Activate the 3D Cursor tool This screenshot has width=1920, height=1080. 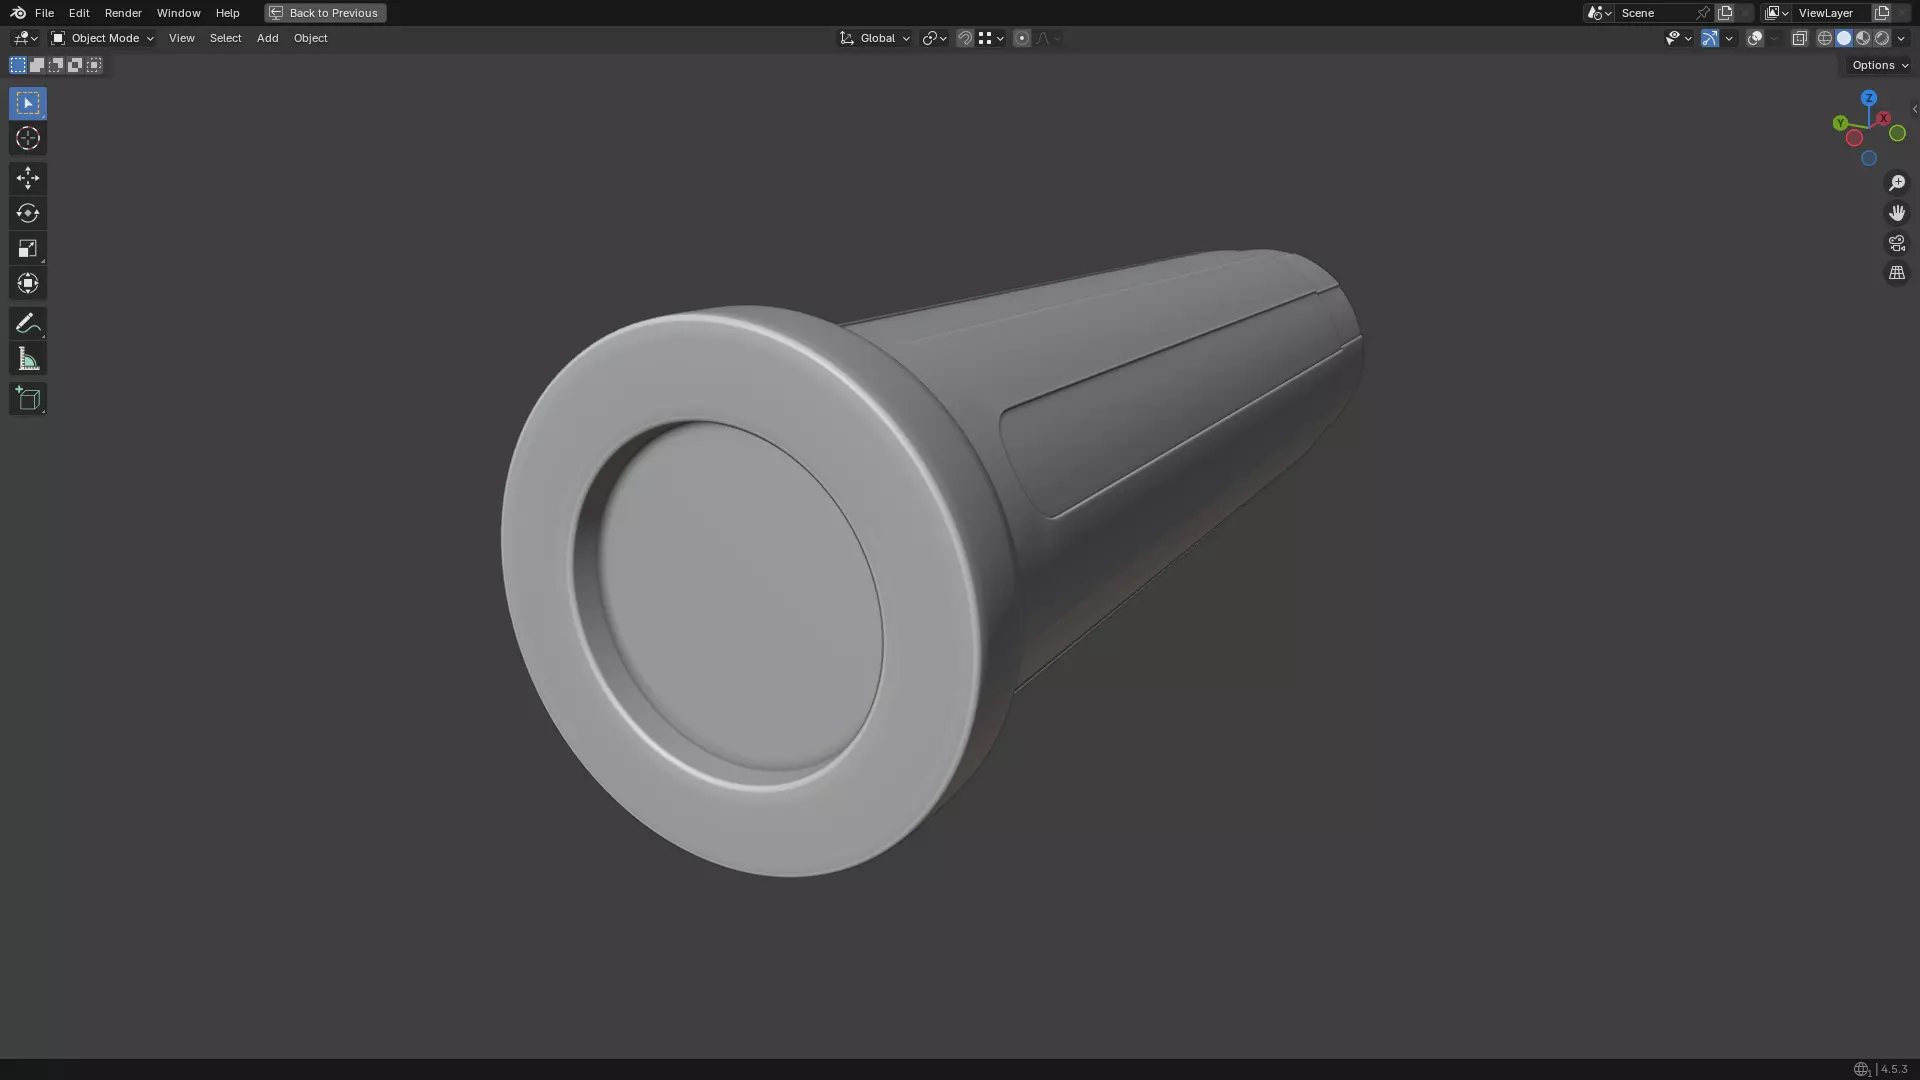pos(28,138)
